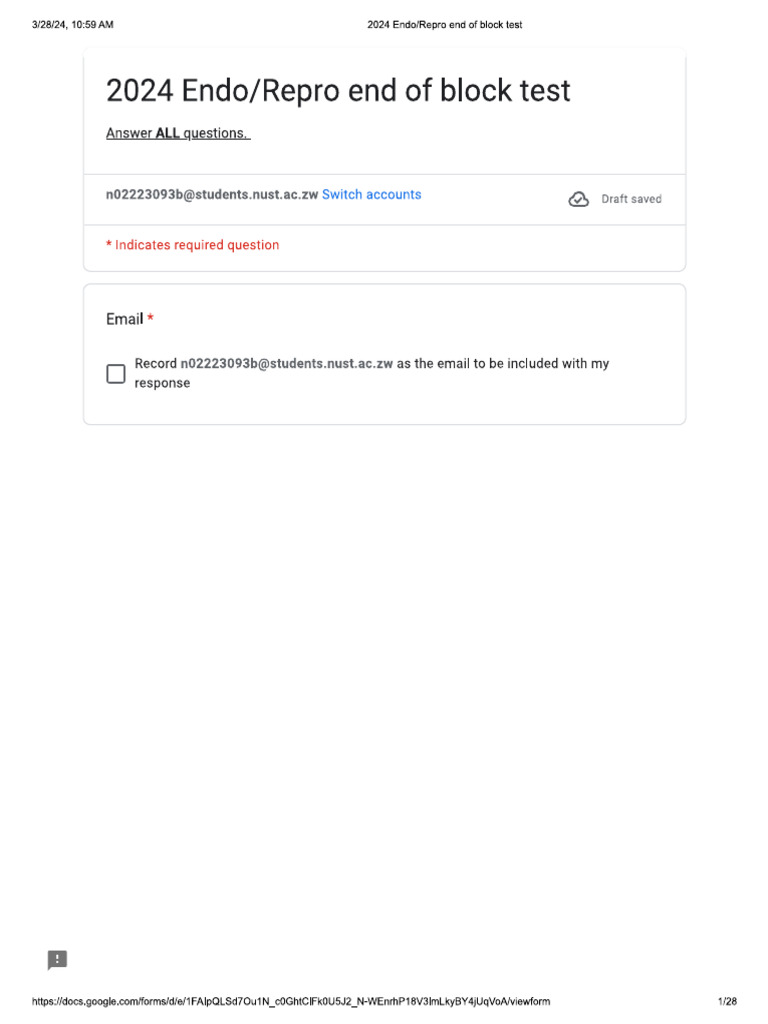Click the underlined Answer ALL questions text
Screen dimensions: 768x1024
(x=178, y=133)
